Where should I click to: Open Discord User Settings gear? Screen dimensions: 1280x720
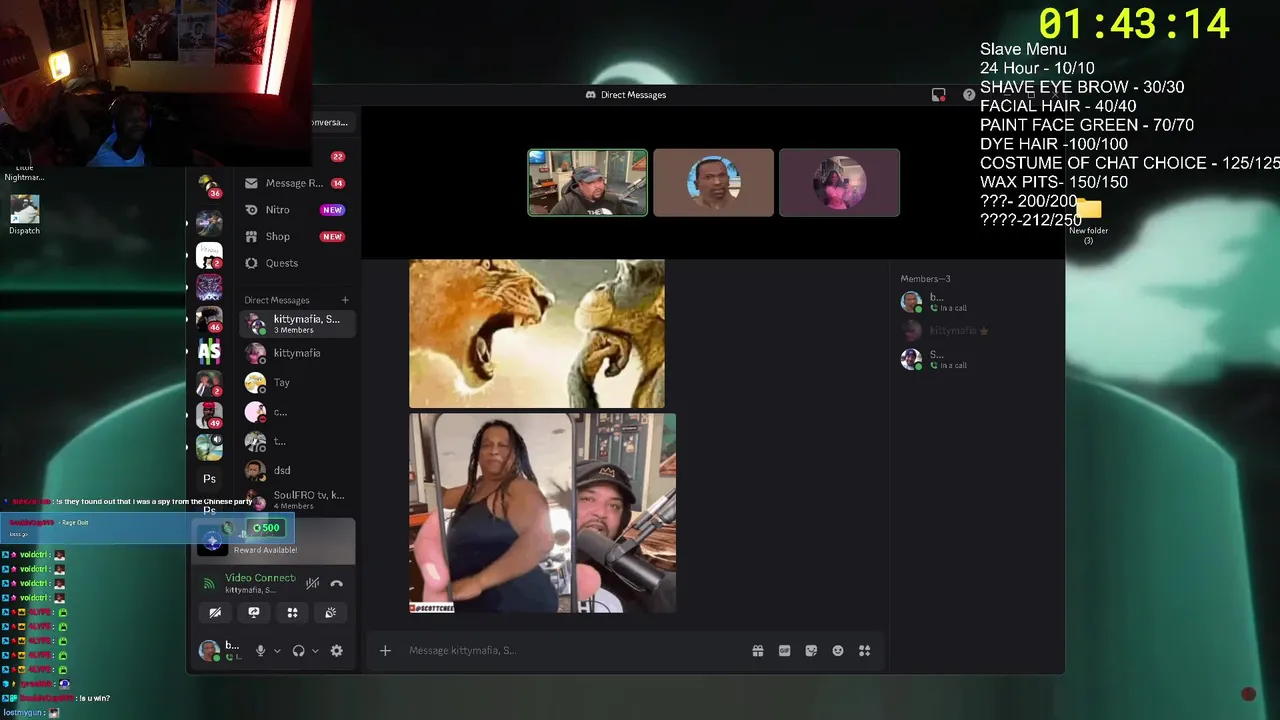point(337,651)
